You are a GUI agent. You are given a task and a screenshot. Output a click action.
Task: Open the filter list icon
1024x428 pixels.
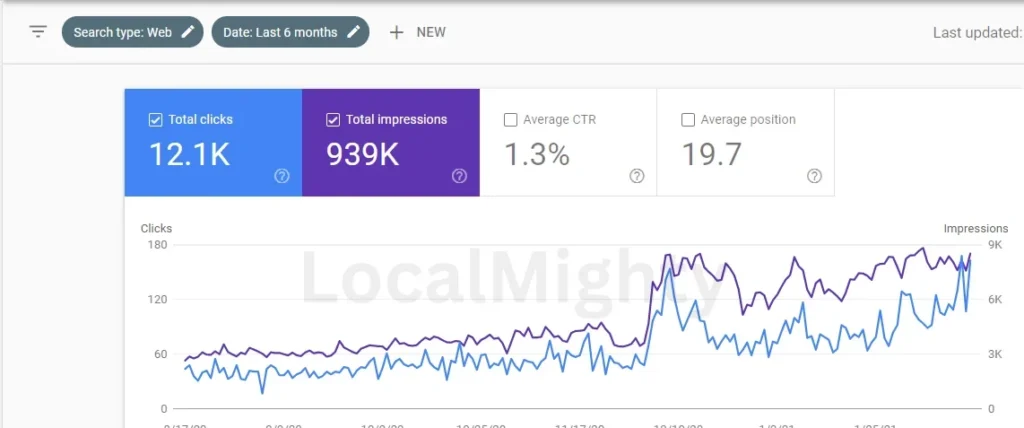pyautogui.click(x=39, y=32)
